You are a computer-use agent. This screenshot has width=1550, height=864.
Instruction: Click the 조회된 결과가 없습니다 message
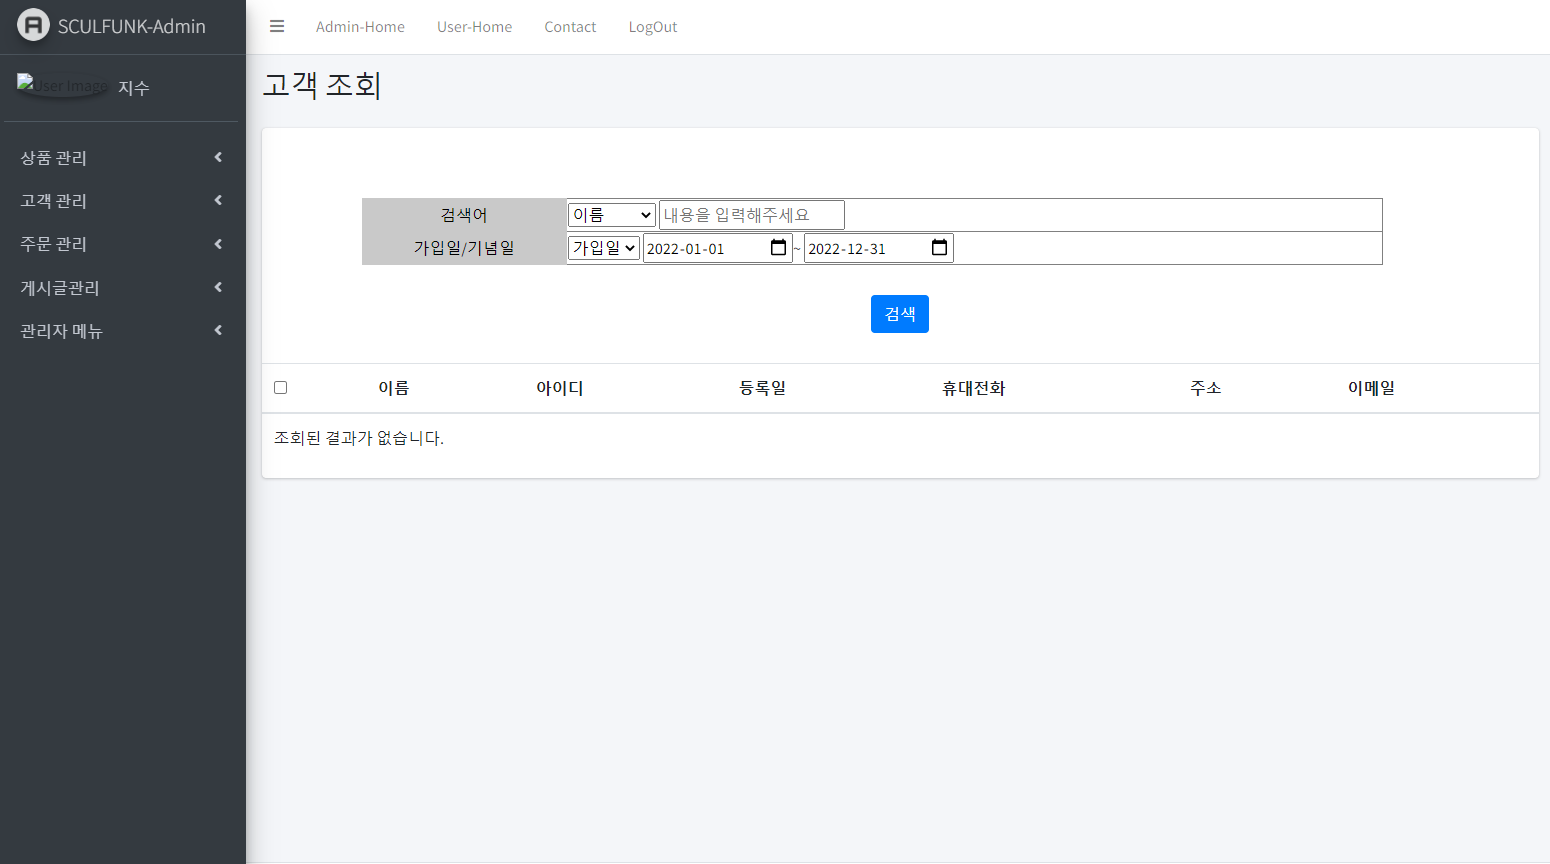[359, 438]
